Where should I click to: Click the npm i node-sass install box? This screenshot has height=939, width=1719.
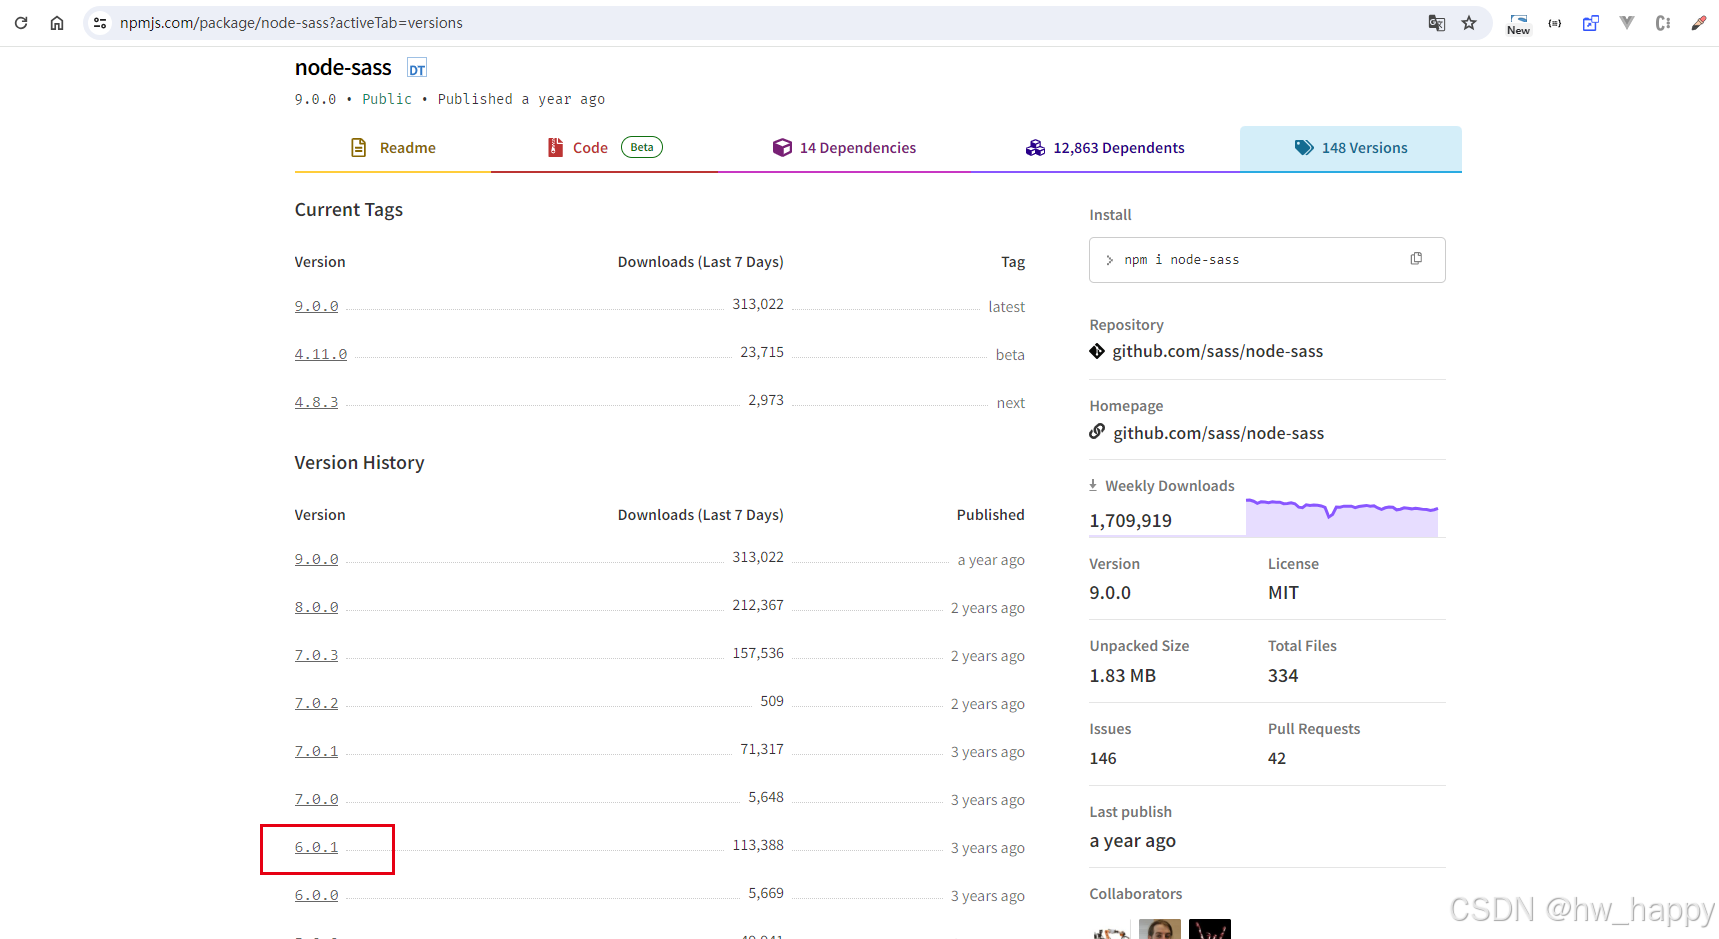click(x=1267, y=260)
